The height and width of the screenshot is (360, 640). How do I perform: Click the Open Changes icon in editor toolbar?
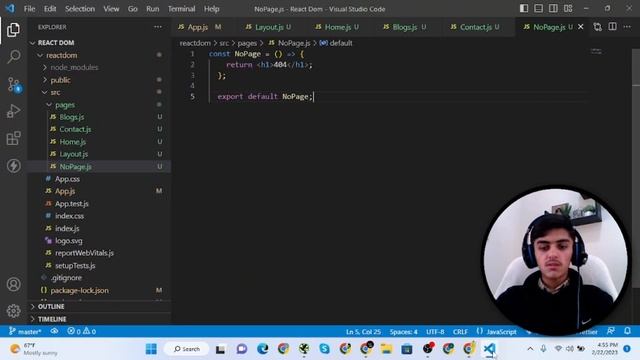(x=598, y=27)
